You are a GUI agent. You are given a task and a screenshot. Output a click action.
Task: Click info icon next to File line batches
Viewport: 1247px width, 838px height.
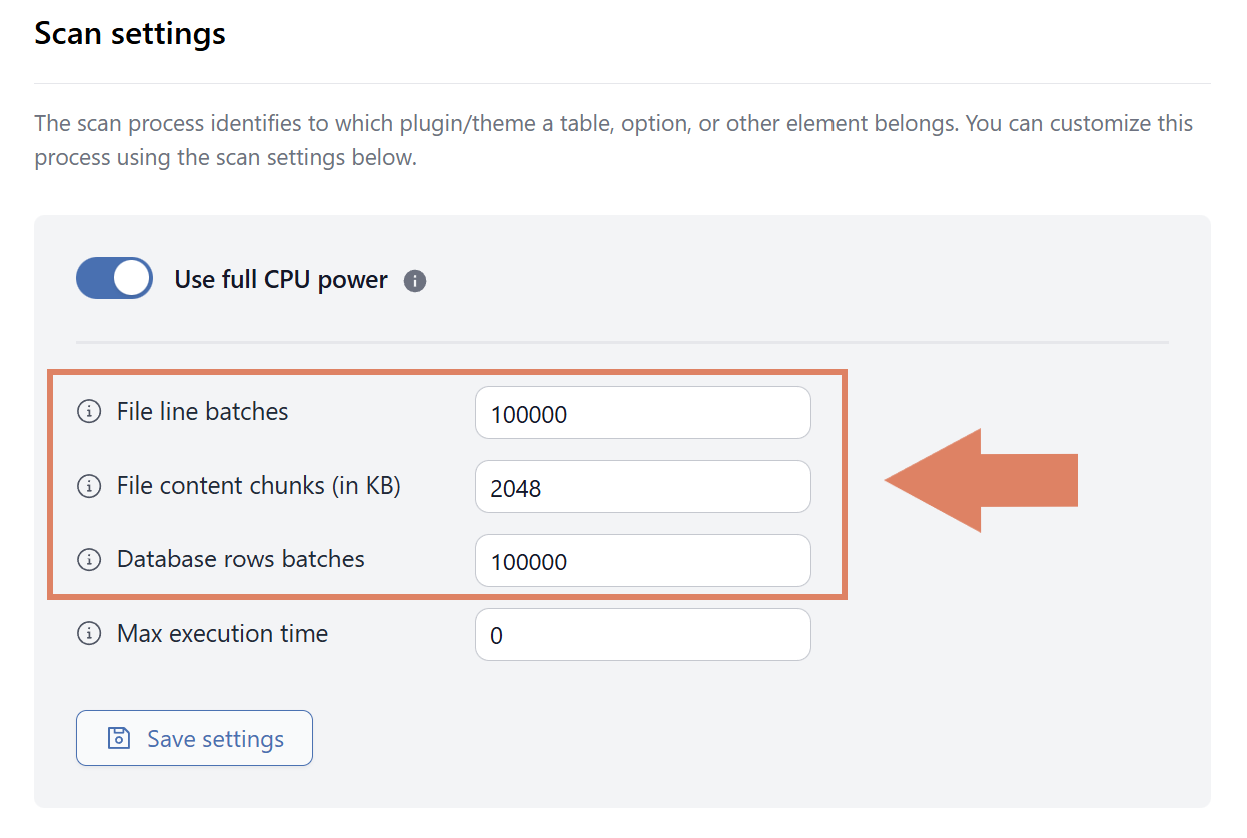click(x=89, y=411)
